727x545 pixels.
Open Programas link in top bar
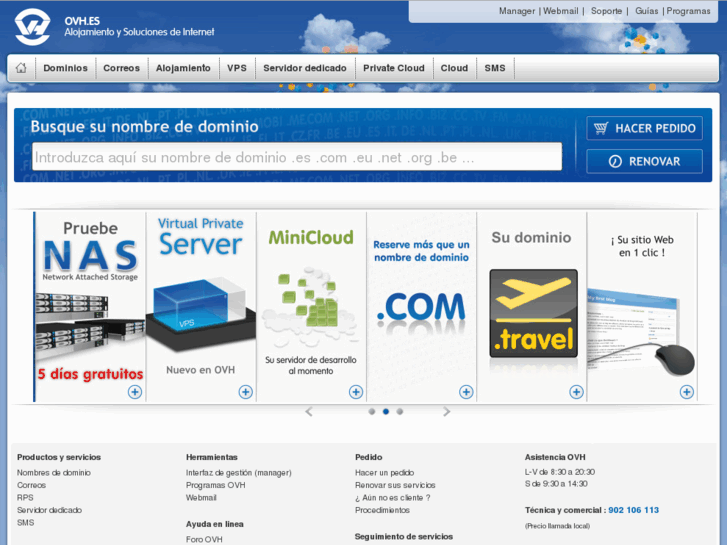689,11
